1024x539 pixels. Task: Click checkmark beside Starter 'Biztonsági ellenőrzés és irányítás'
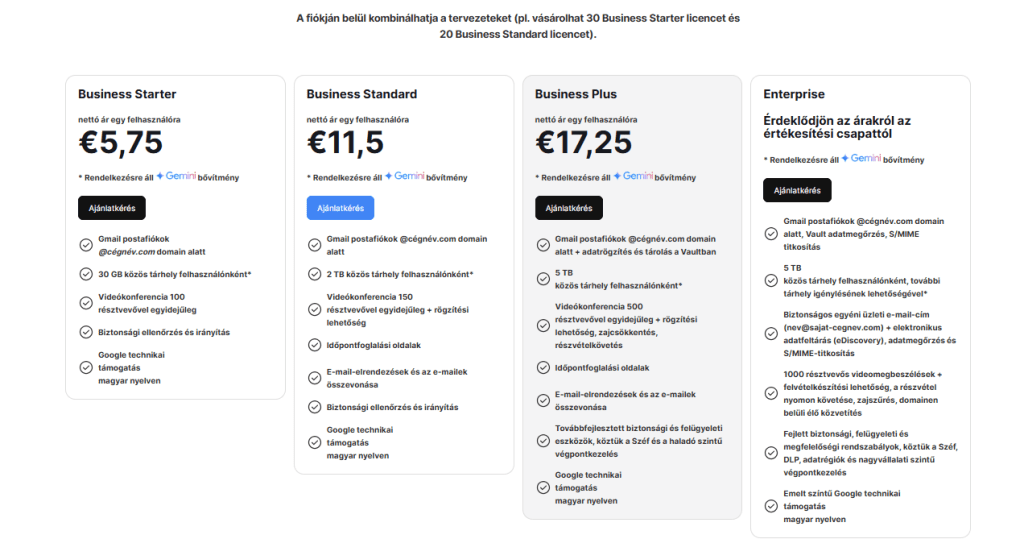(86, 332)
